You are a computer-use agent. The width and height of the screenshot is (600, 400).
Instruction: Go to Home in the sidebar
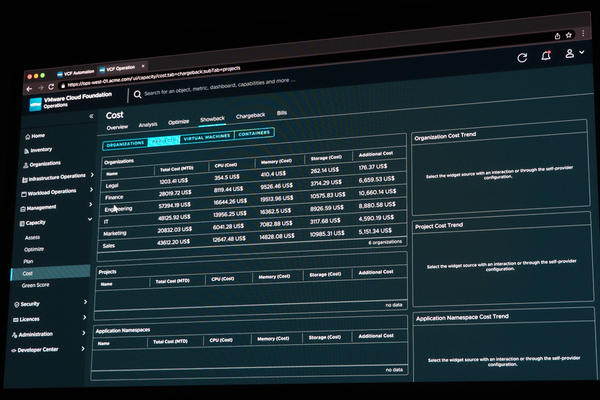(x=35, y=136)
